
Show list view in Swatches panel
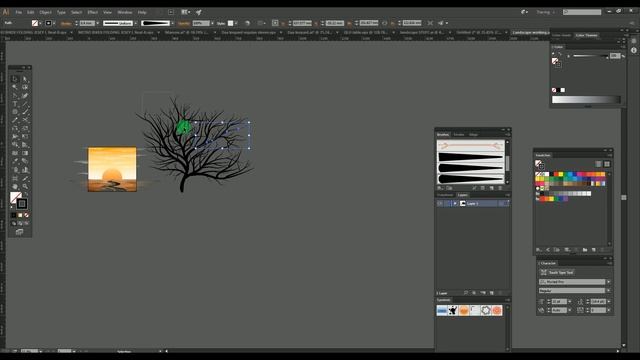pos(598,164)
